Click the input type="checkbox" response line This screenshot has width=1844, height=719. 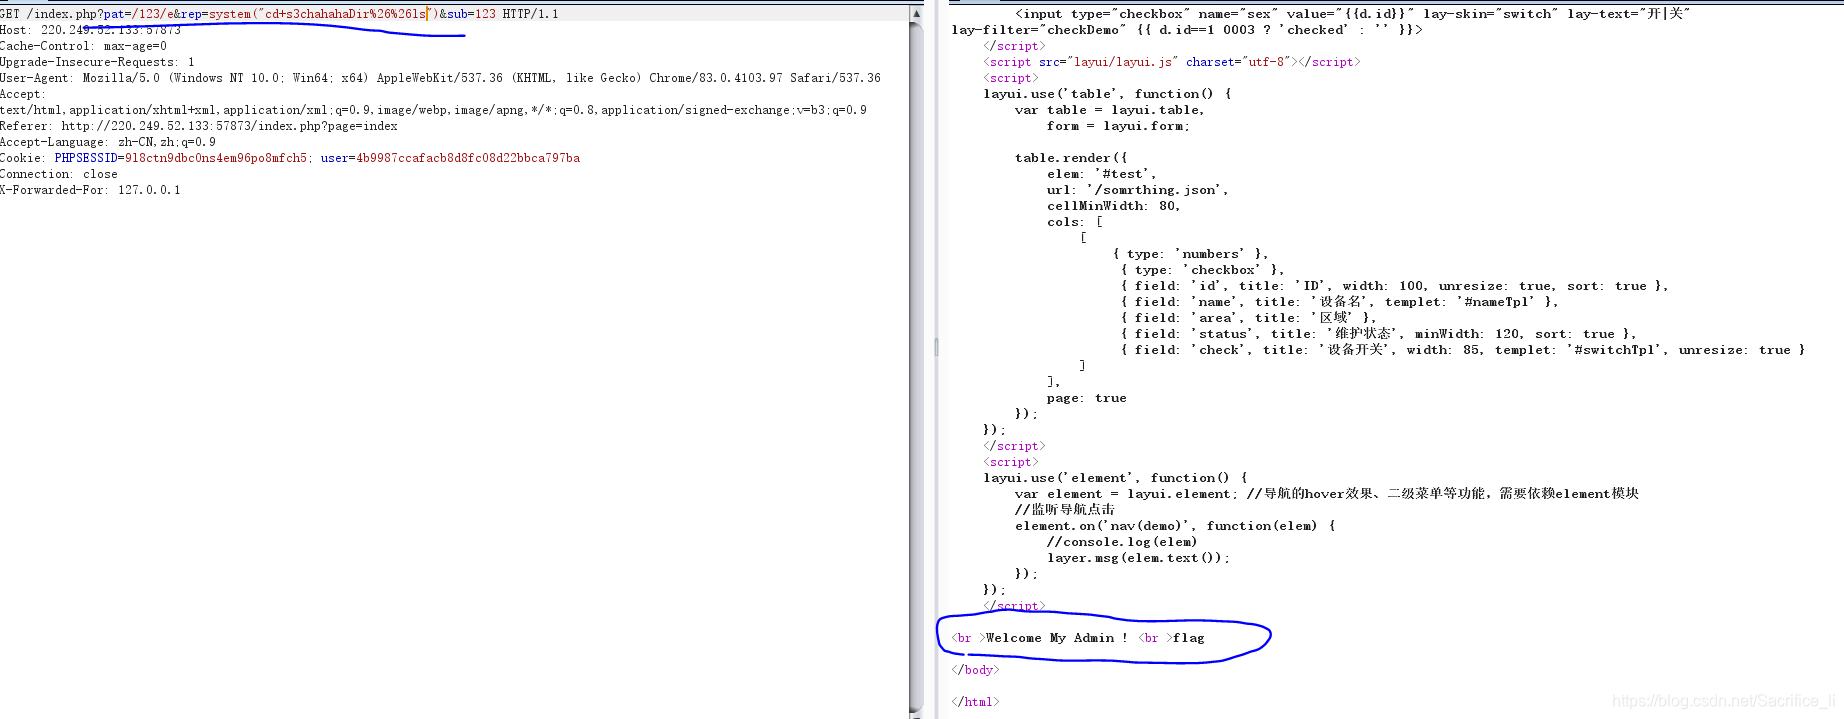pos(1353,14)
